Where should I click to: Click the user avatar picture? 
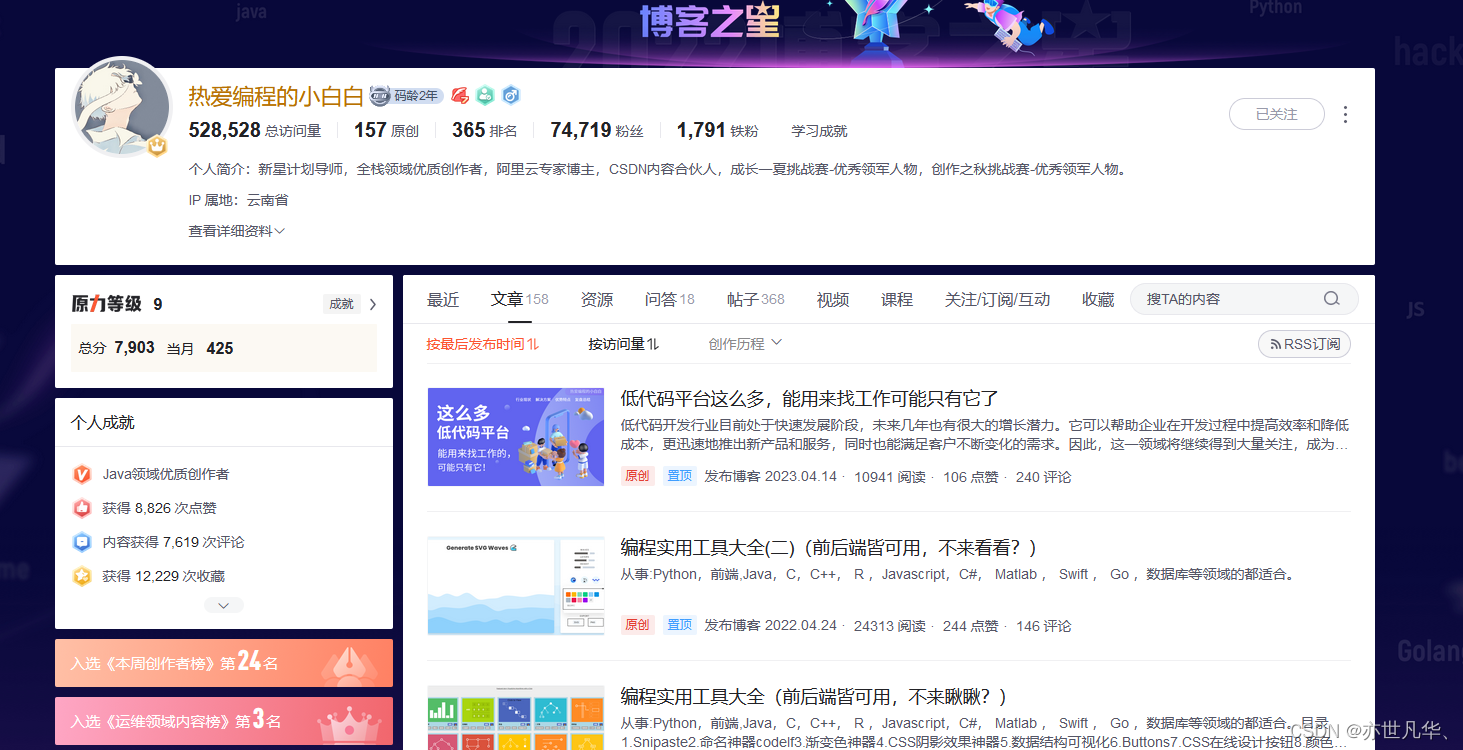[123, 106]
